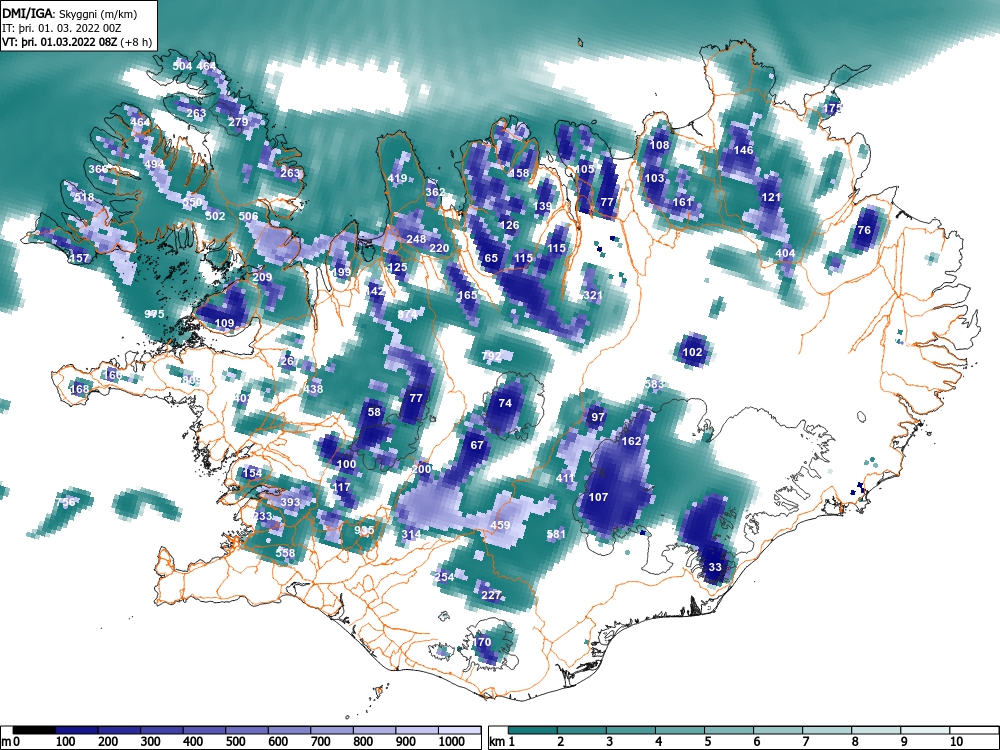This screenshot has height=750, width=1000.
Task: Select the title 'DMI/IGA: Skyggni (m/km)'
Action: coord(70,14)
